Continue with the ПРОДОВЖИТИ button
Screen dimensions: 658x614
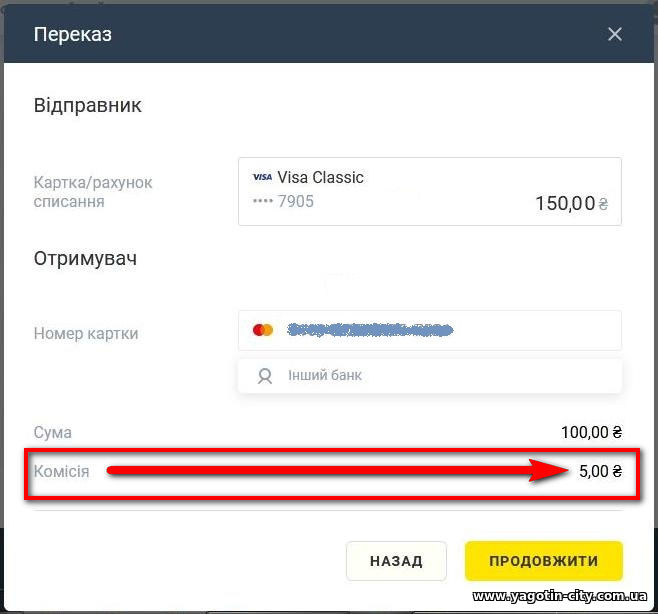544,561
